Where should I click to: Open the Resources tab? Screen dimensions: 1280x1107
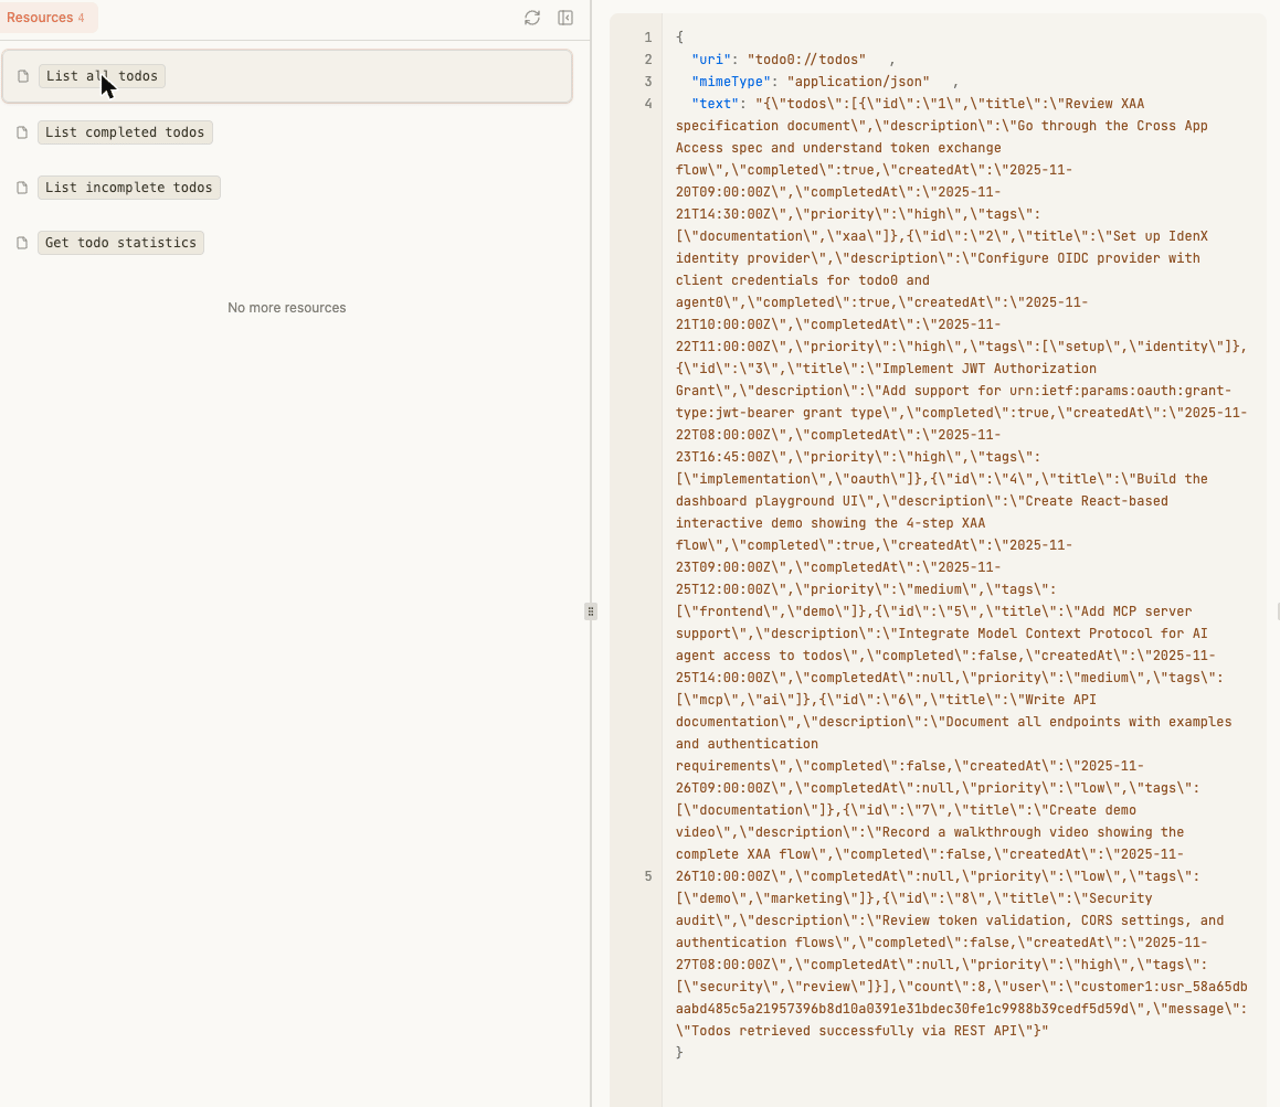click(48, 17)
